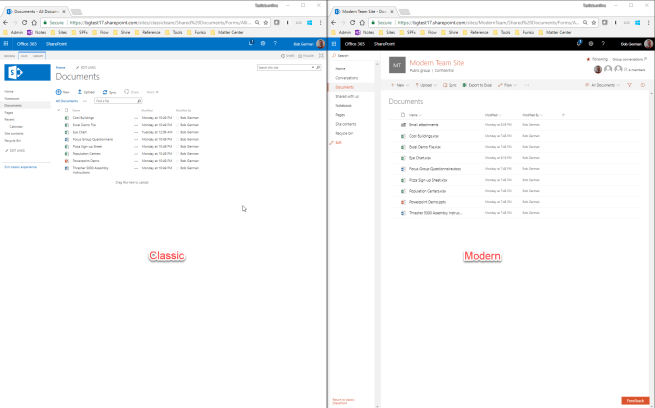655x408 pixels.
Task: Open Name column header dropdown in Modern
Action: [415, 115]
